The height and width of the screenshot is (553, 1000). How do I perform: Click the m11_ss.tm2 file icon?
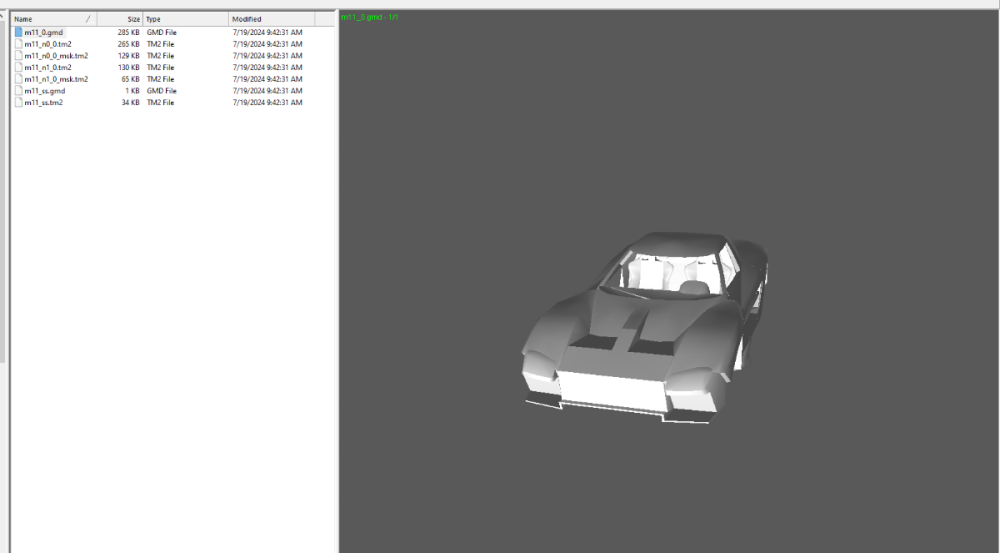click(18, 102)
